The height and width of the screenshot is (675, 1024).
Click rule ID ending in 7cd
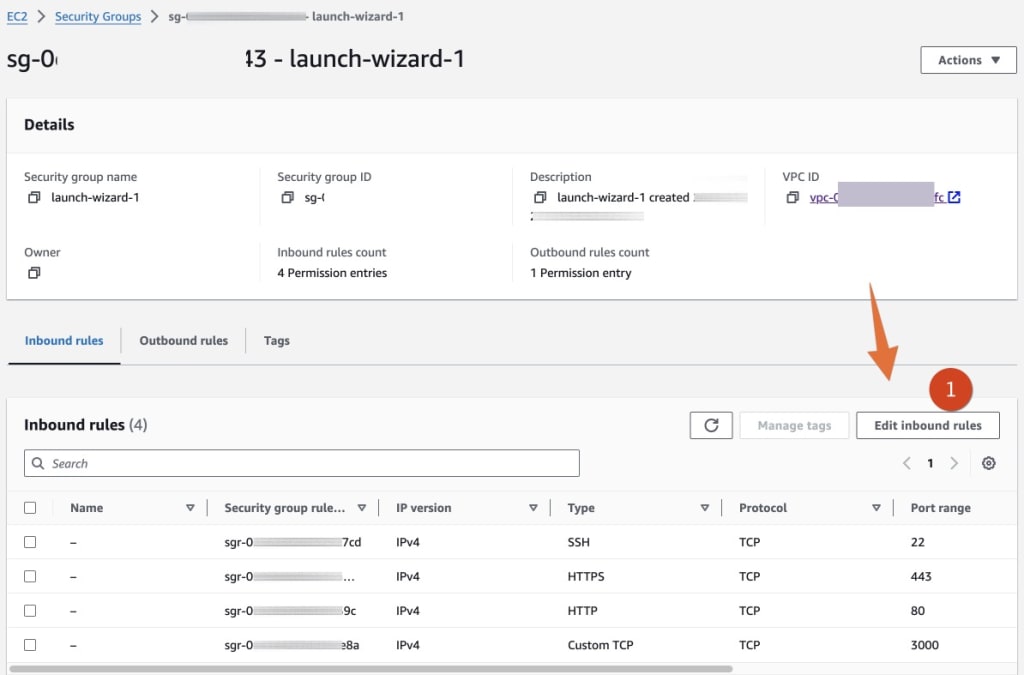[293, 542]
